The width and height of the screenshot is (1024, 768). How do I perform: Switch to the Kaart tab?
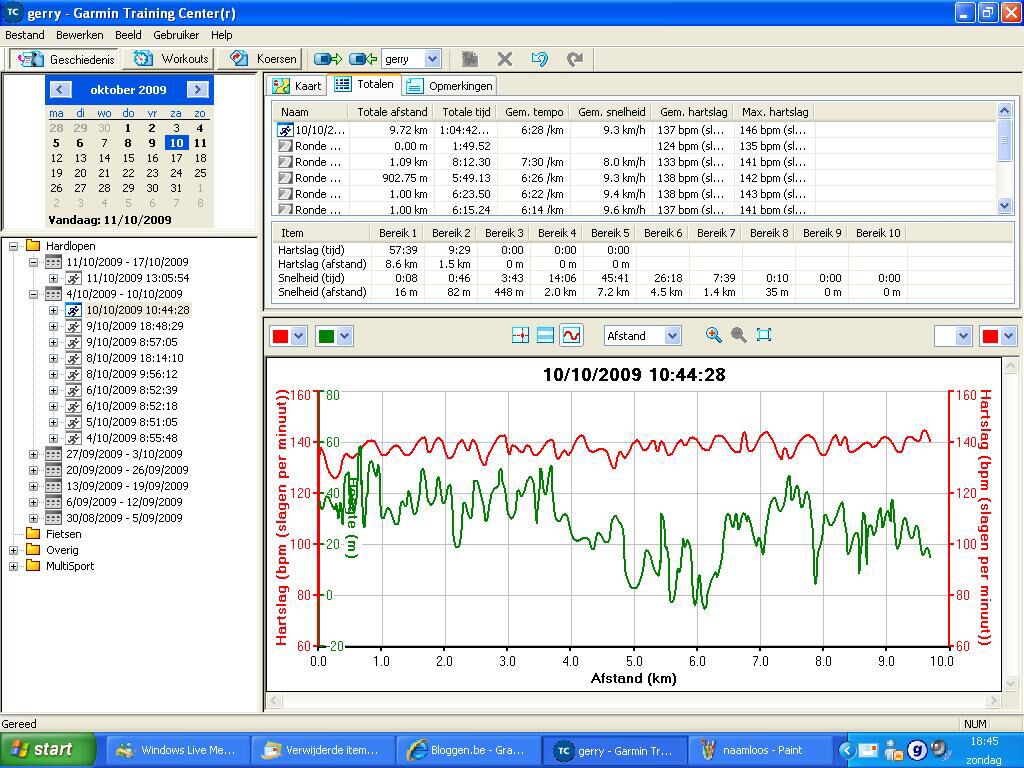(x=298, y=86)
